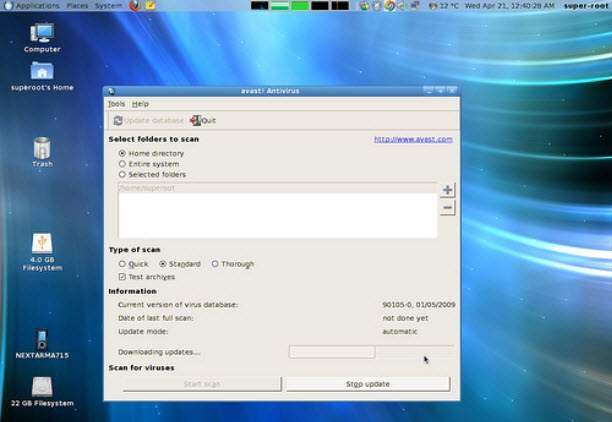Click the weather 12 °C applet

(x=444, y=5)
